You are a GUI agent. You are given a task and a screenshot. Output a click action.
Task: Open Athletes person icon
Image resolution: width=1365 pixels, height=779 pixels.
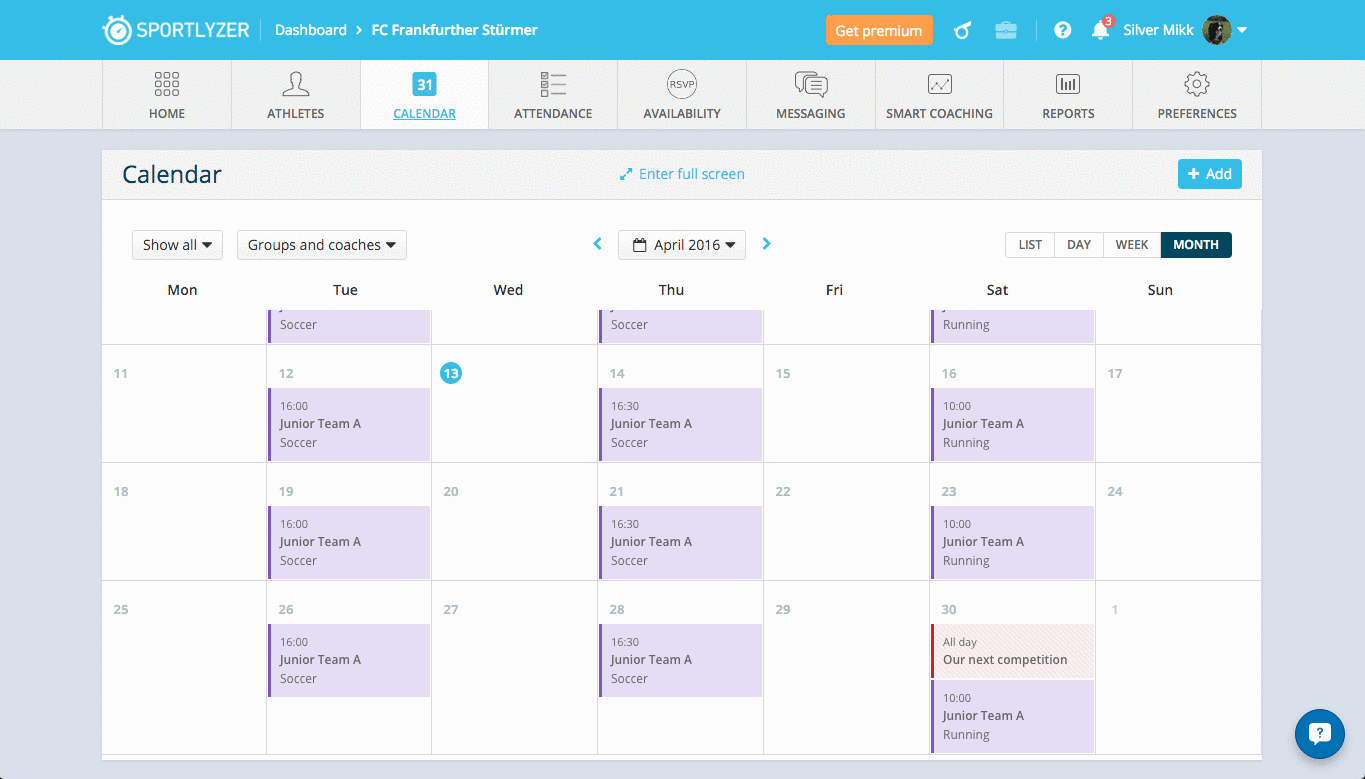296,83
